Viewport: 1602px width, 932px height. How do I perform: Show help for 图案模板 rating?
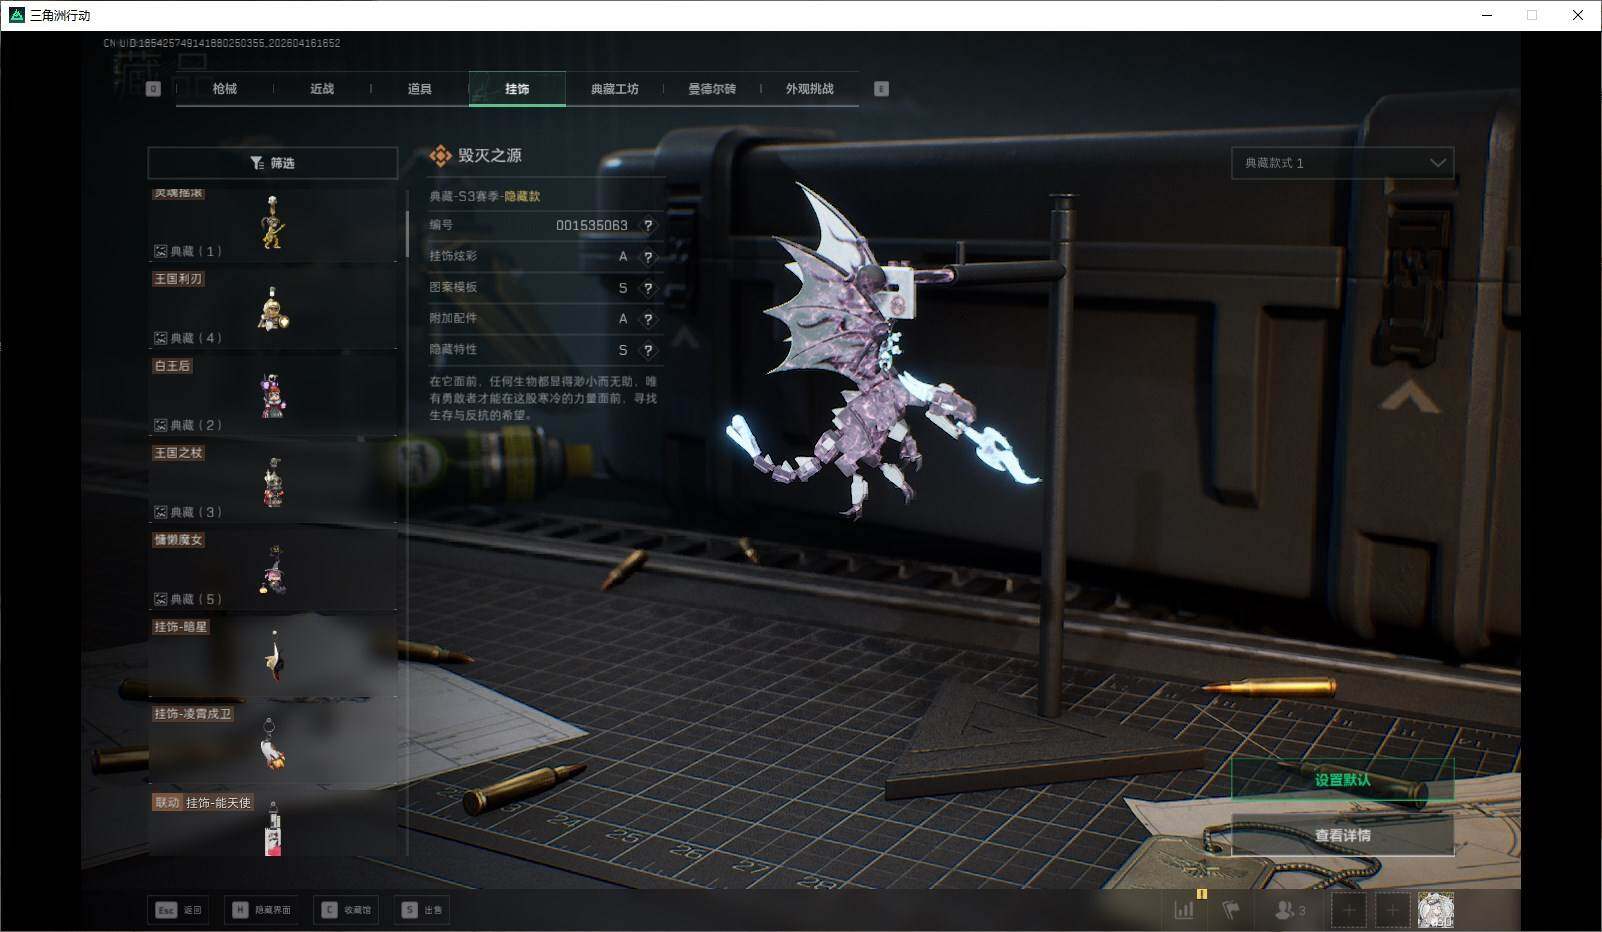pyautogui.click(x=648, y=288)
